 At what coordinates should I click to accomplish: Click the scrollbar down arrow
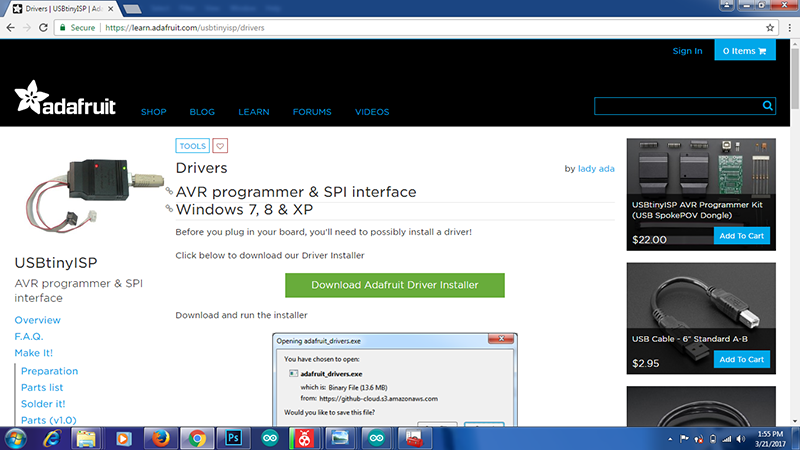click(x=795, y=422)
